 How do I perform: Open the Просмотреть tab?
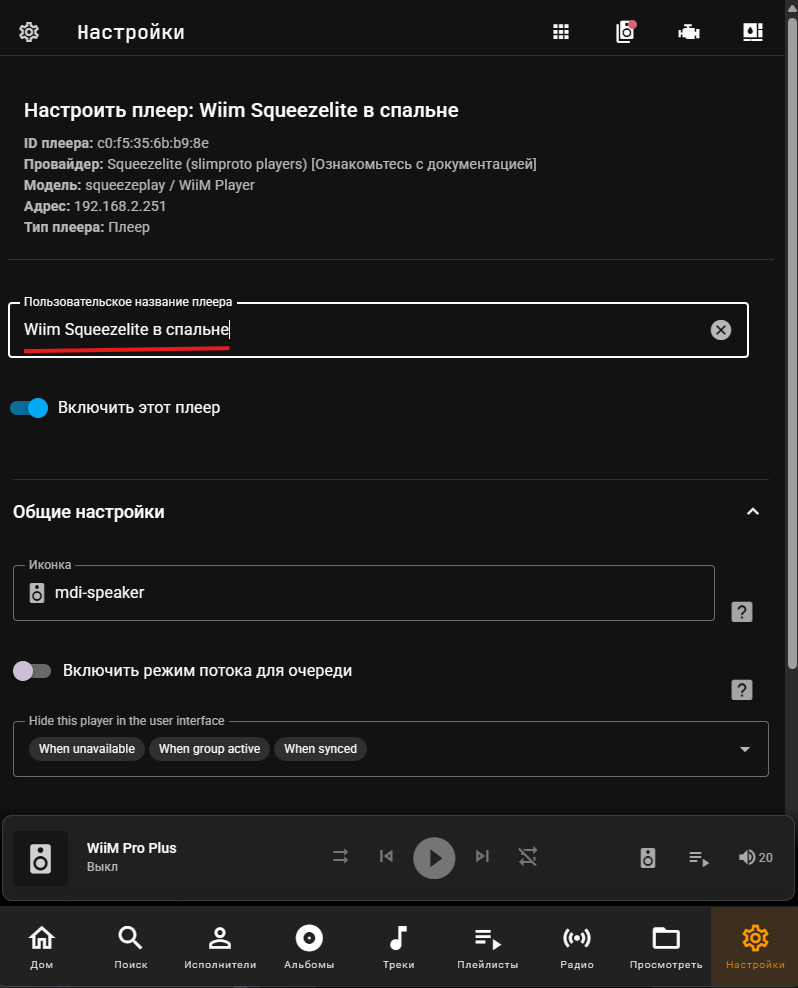(x=666, y=947)
